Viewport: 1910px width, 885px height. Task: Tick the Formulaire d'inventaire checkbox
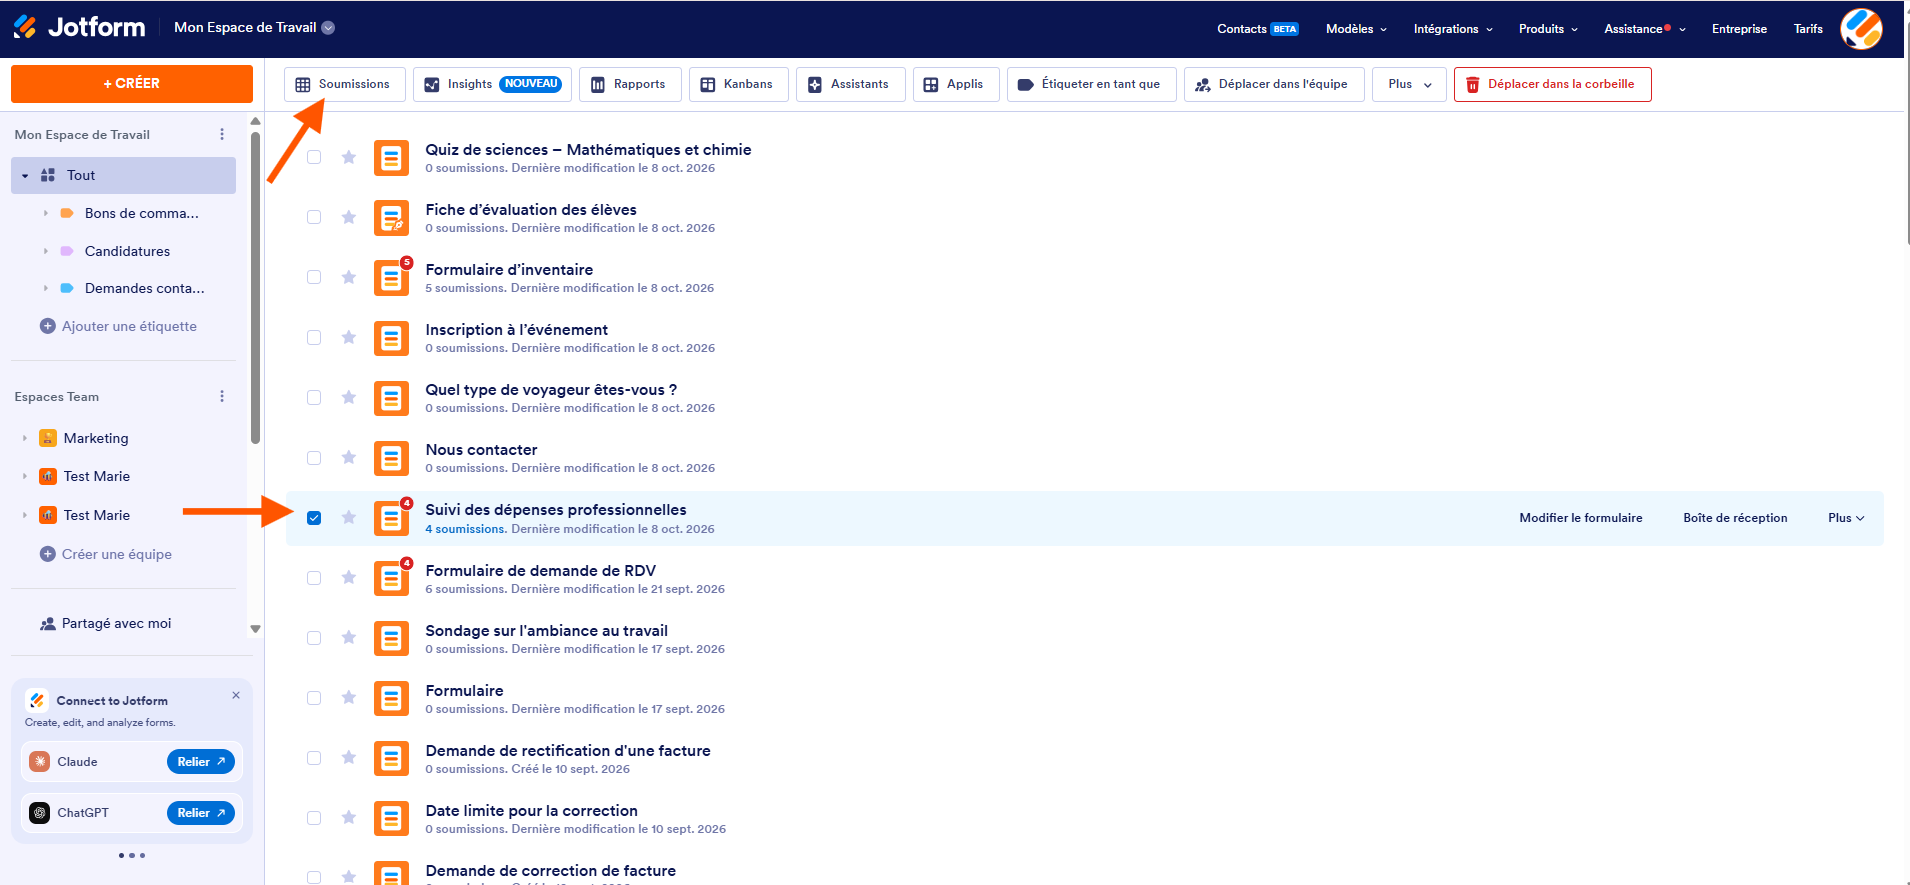click(314, 277)
